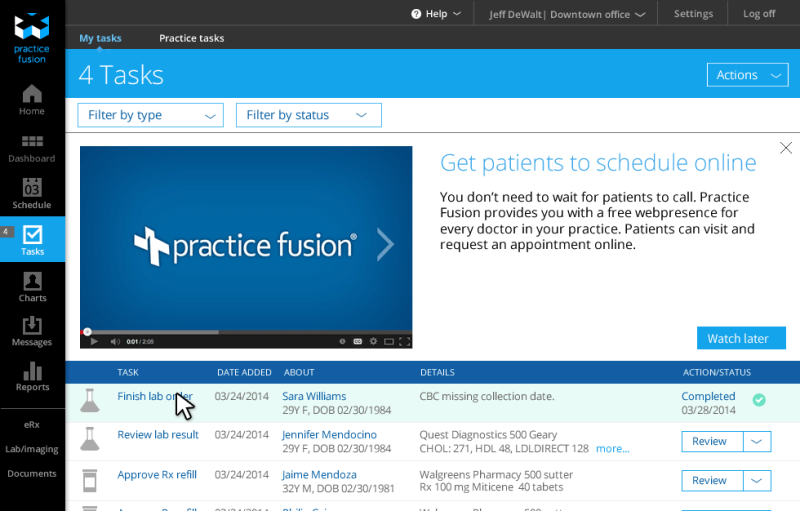Open Documents in sidebar
800x511 pixels.
tap(32, 474)
